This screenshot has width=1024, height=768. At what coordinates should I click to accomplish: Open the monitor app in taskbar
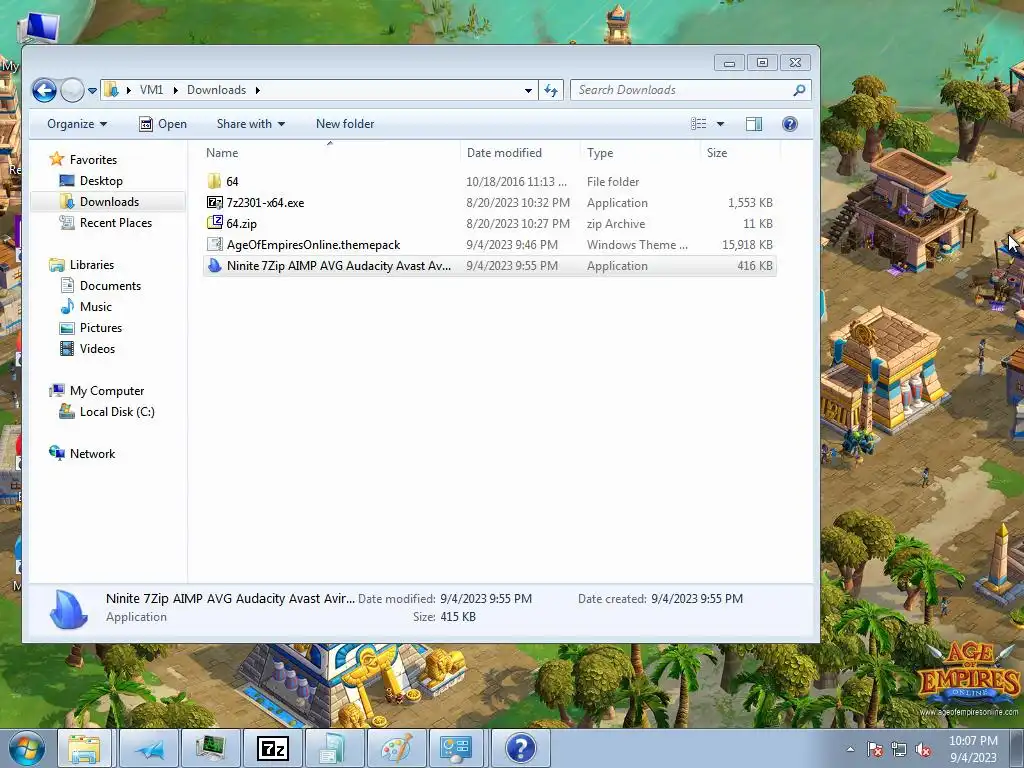coord(211,748)
